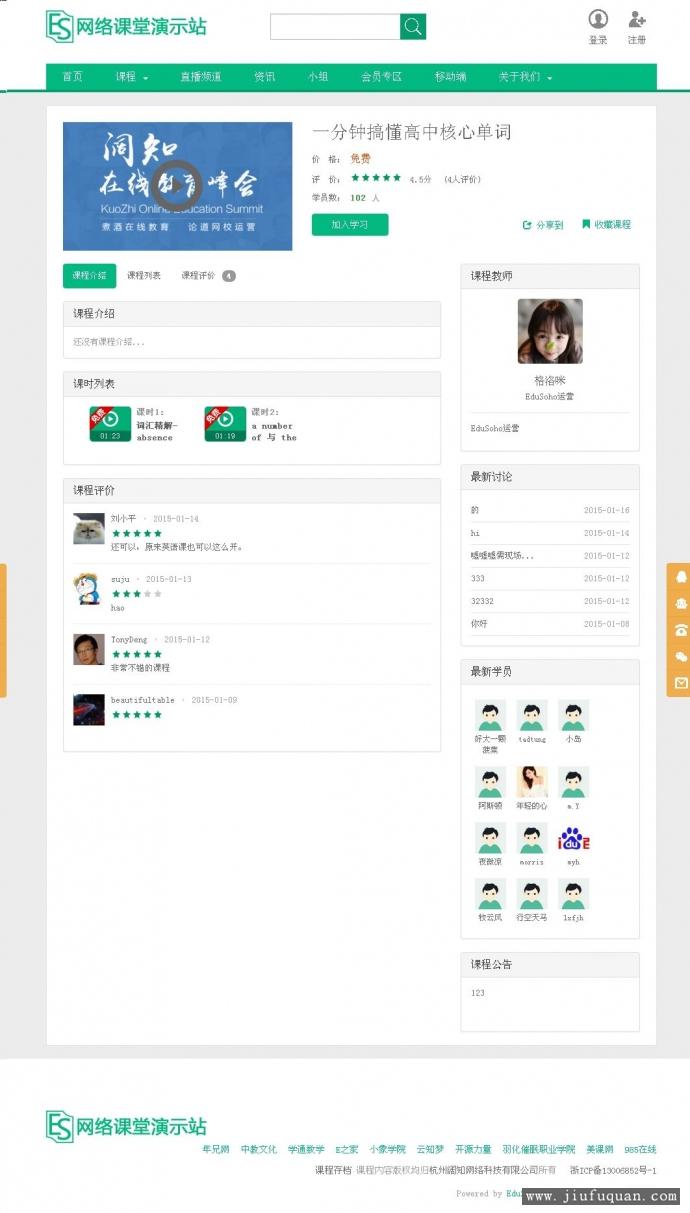
Task: Click the footer logo 网络课堂演示站
Action: click(x=126, y=1126)
